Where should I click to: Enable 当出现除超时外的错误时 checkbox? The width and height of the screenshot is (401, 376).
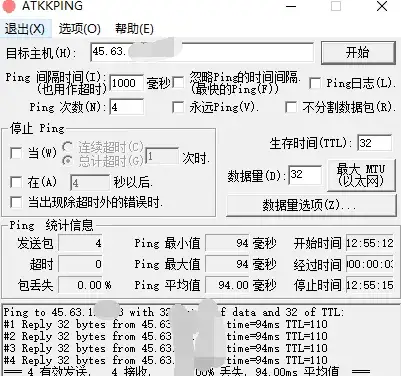point(16,202)
